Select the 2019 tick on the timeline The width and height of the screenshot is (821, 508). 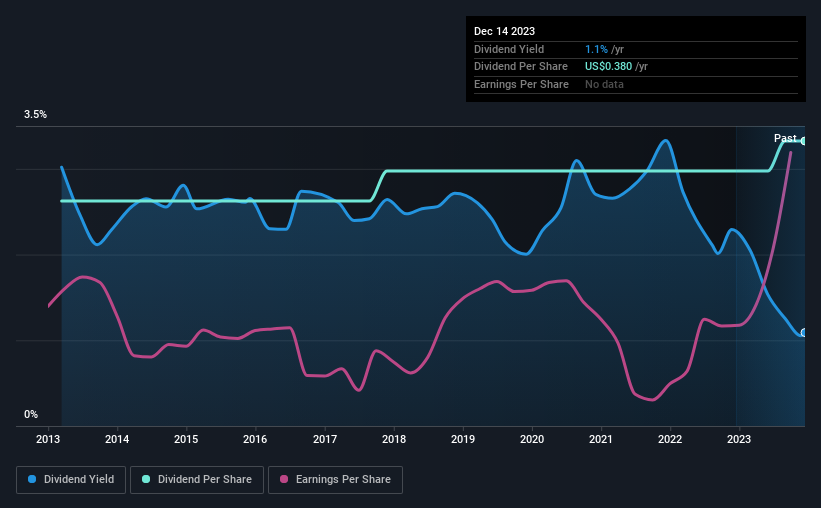coord(463,439)
